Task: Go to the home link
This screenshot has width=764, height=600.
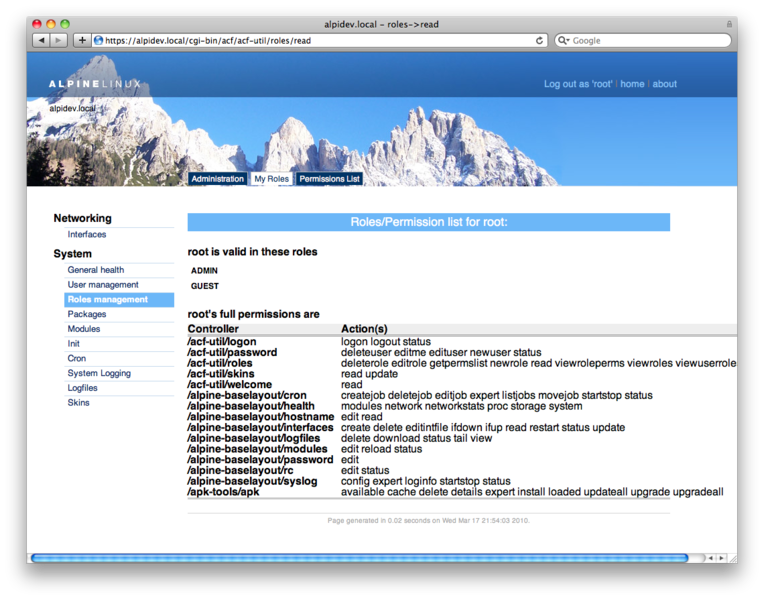Action: pyautogui.click(x=632, y=84)
